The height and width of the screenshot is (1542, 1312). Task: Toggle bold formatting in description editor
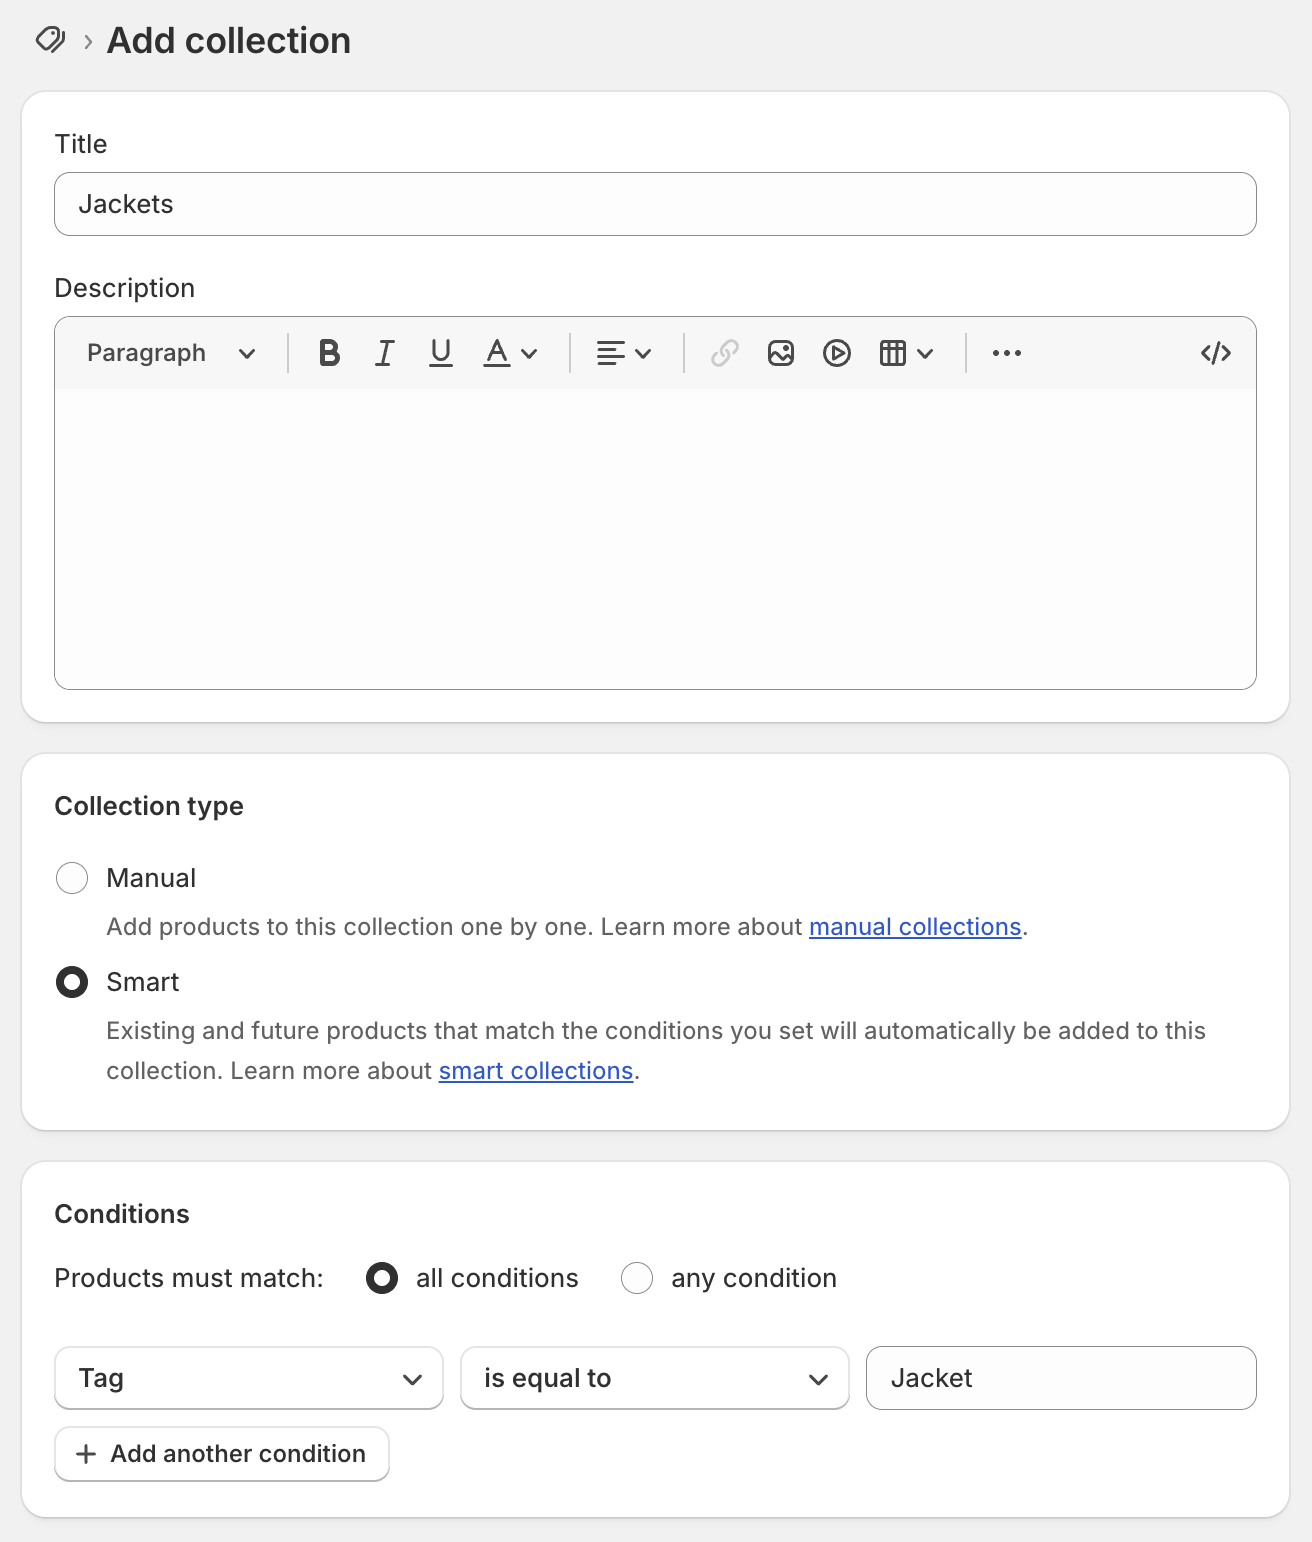point(329,353)
